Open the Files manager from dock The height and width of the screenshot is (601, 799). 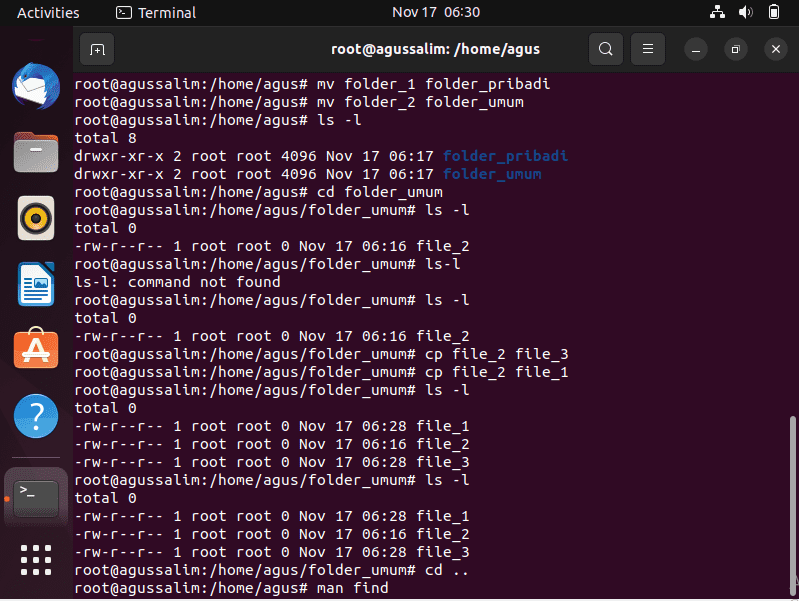coord(36,152)
